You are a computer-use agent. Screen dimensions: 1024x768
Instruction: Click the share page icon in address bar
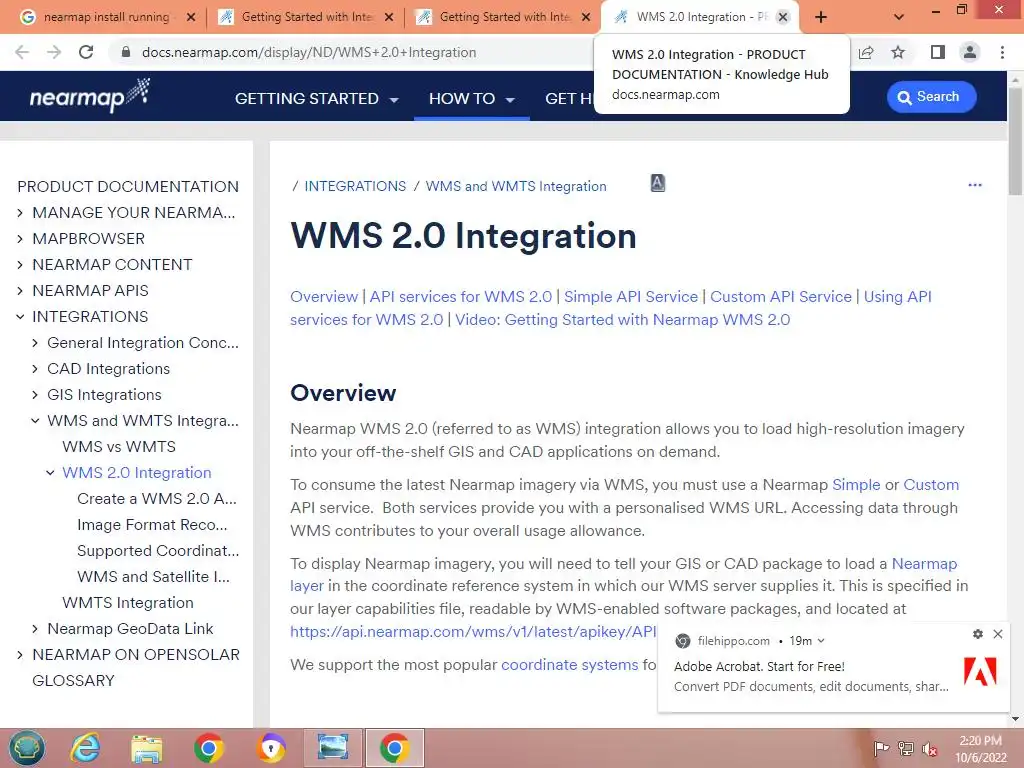coord(866,52)
